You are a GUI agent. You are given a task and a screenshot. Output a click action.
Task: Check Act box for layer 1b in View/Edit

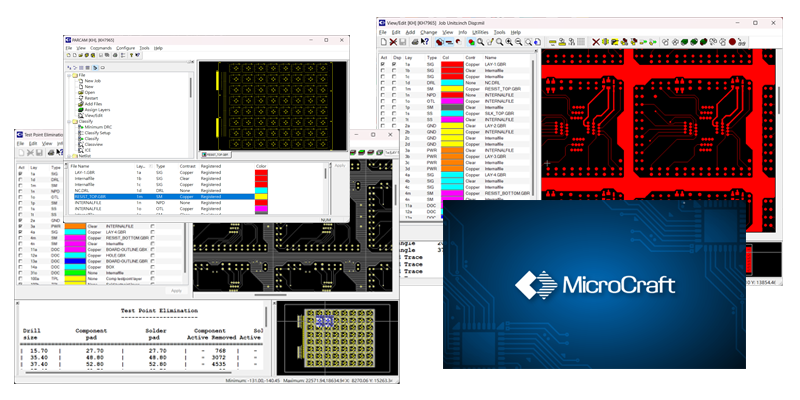pyautogui.click(x=383, y=71)
